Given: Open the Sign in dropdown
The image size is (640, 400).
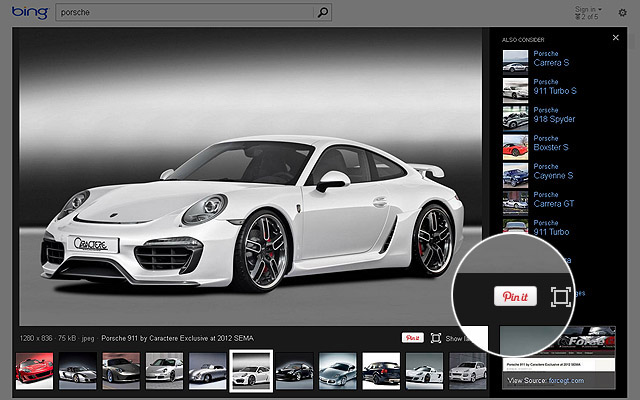Looking at the screenshot, I should click(588, 9).
